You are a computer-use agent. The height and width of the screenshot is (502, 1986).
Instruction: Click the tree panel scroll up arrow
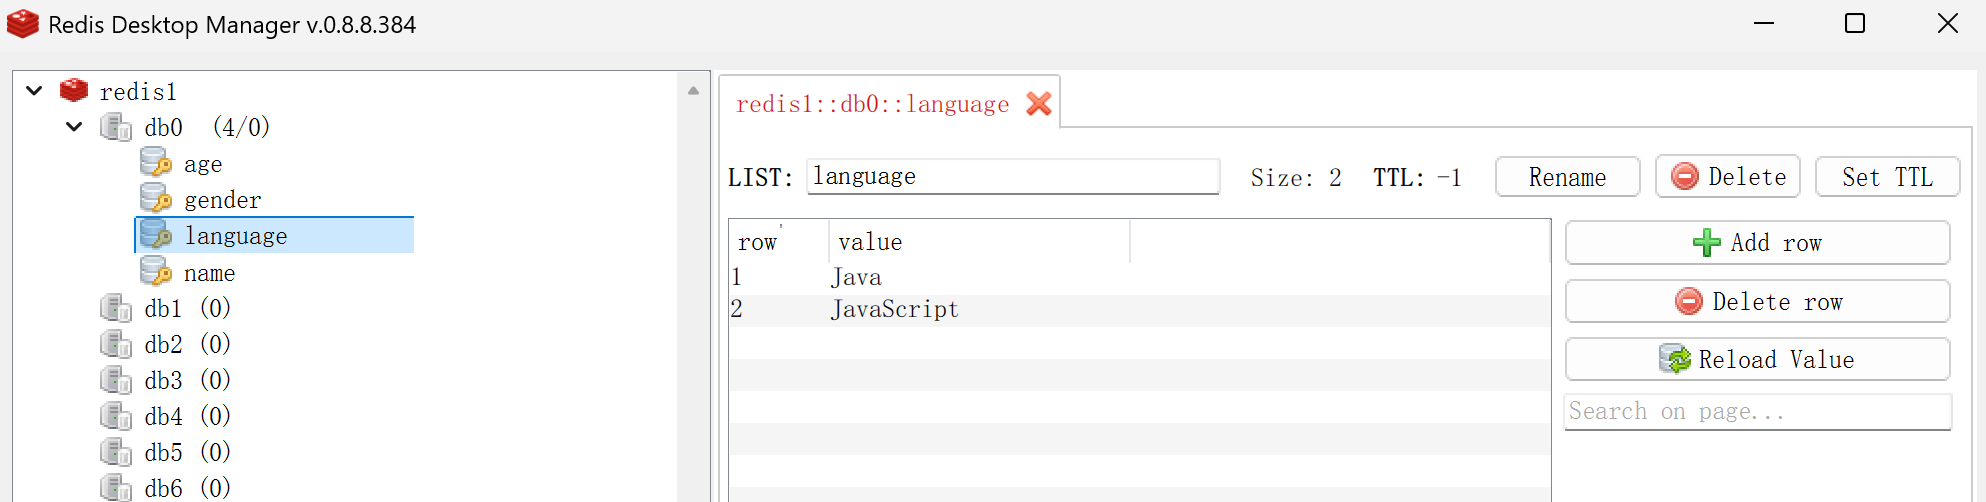coord(693,90)
